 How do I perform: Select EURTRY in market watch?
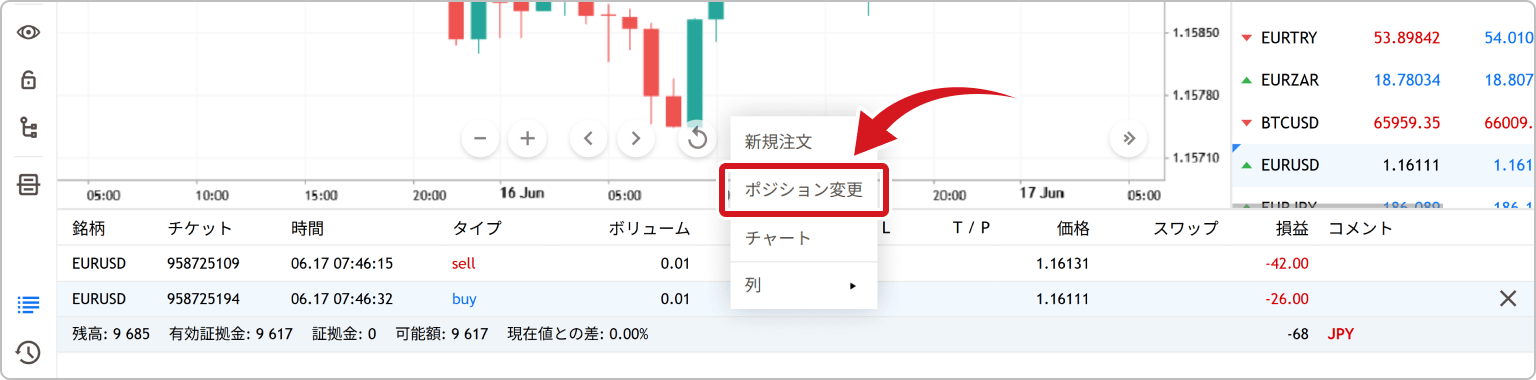click(x=1289, y=38)
